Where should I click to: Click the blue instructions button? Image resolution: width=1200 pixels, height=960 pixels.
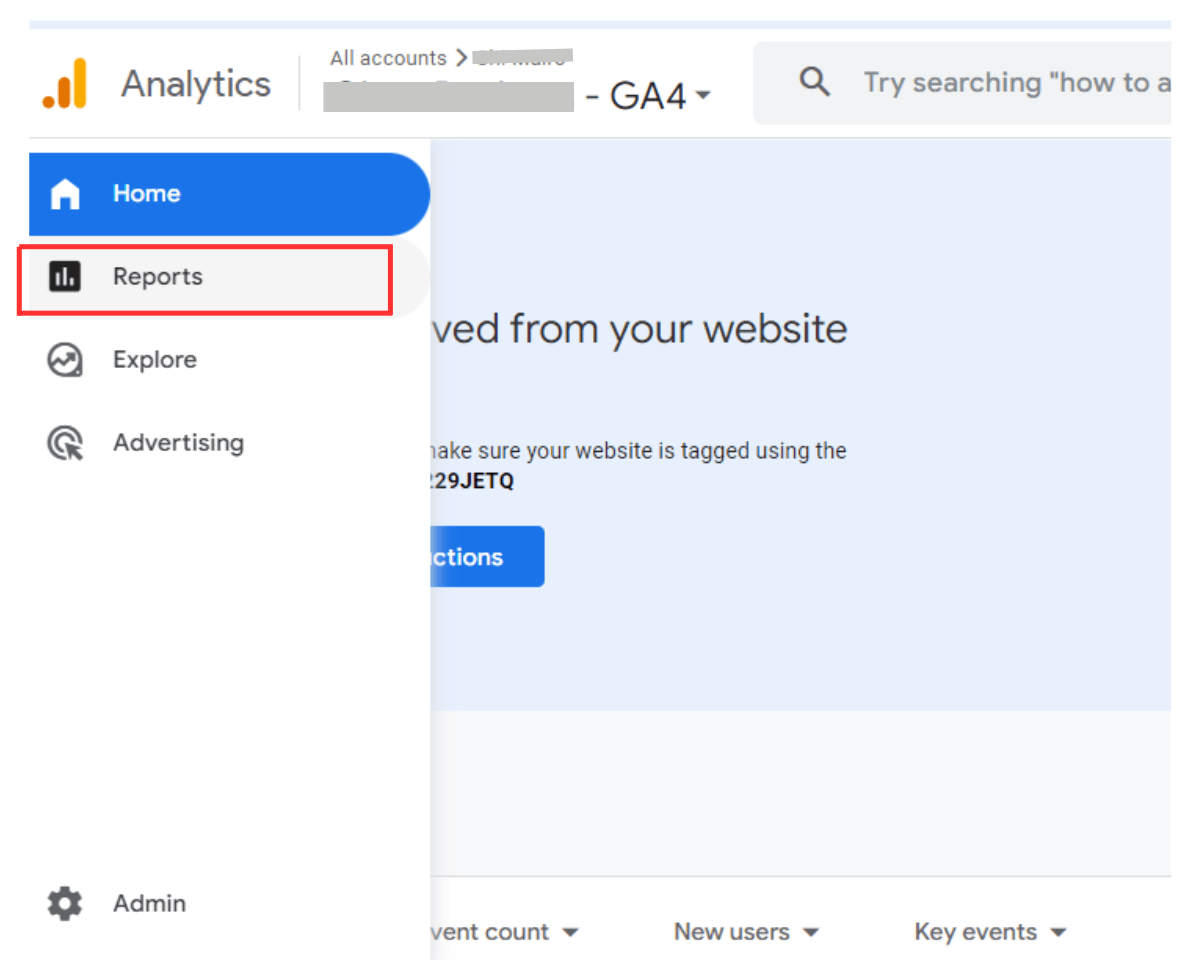click(487, 557)
